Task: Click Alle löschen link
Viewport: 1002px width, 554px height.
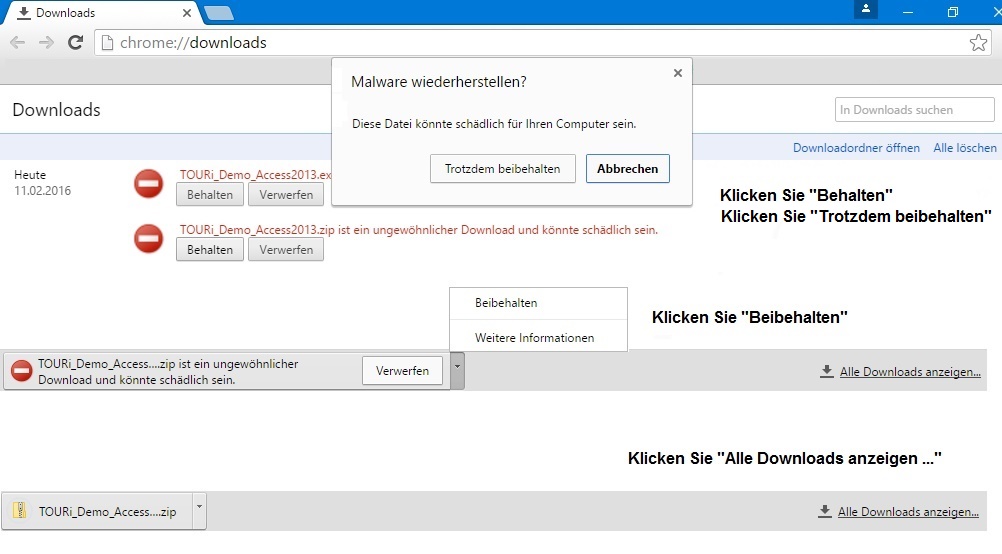Action: [964, 148]
